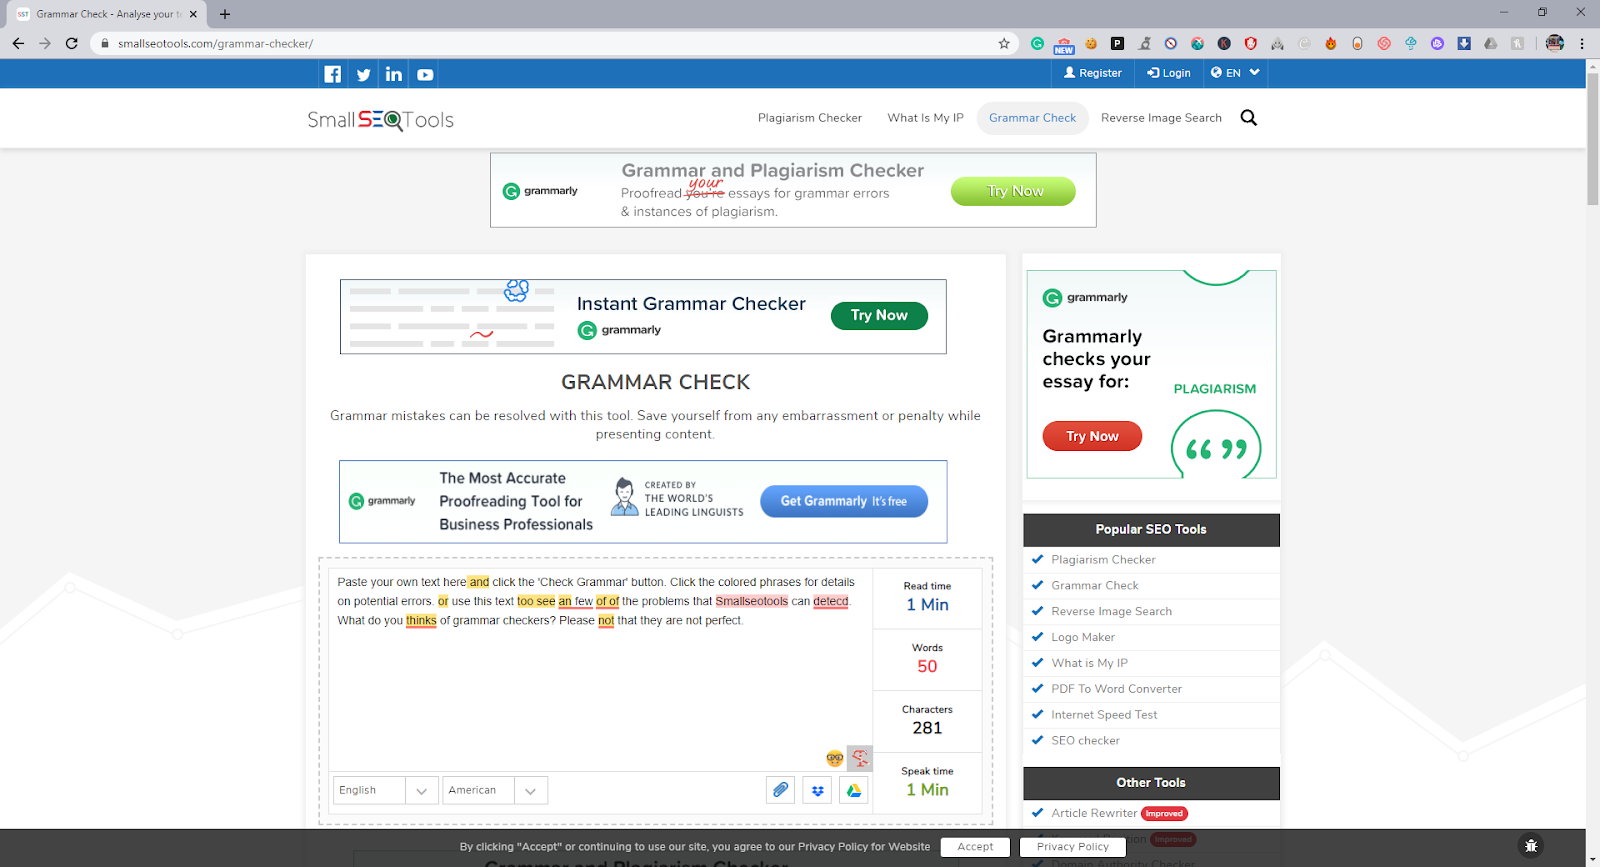Click the Get Grammarly It's free button
Screen dimensions: 1600x867
coord(843,501)
